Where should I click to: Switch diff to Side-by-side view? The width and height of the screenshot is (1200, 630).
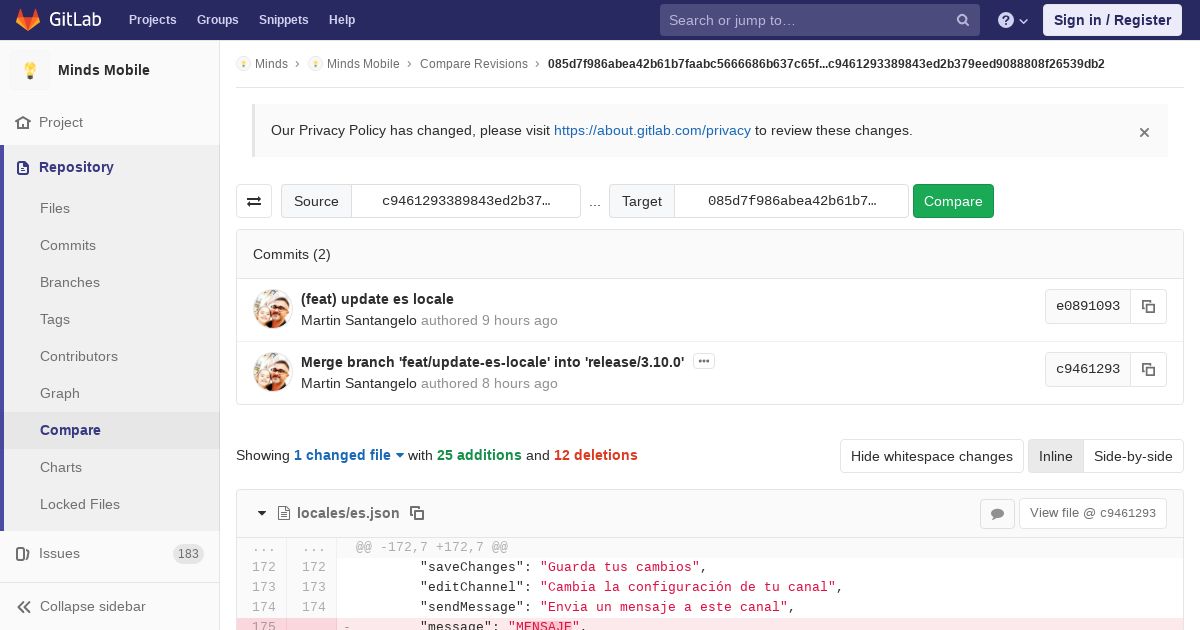coord(1132,456)
